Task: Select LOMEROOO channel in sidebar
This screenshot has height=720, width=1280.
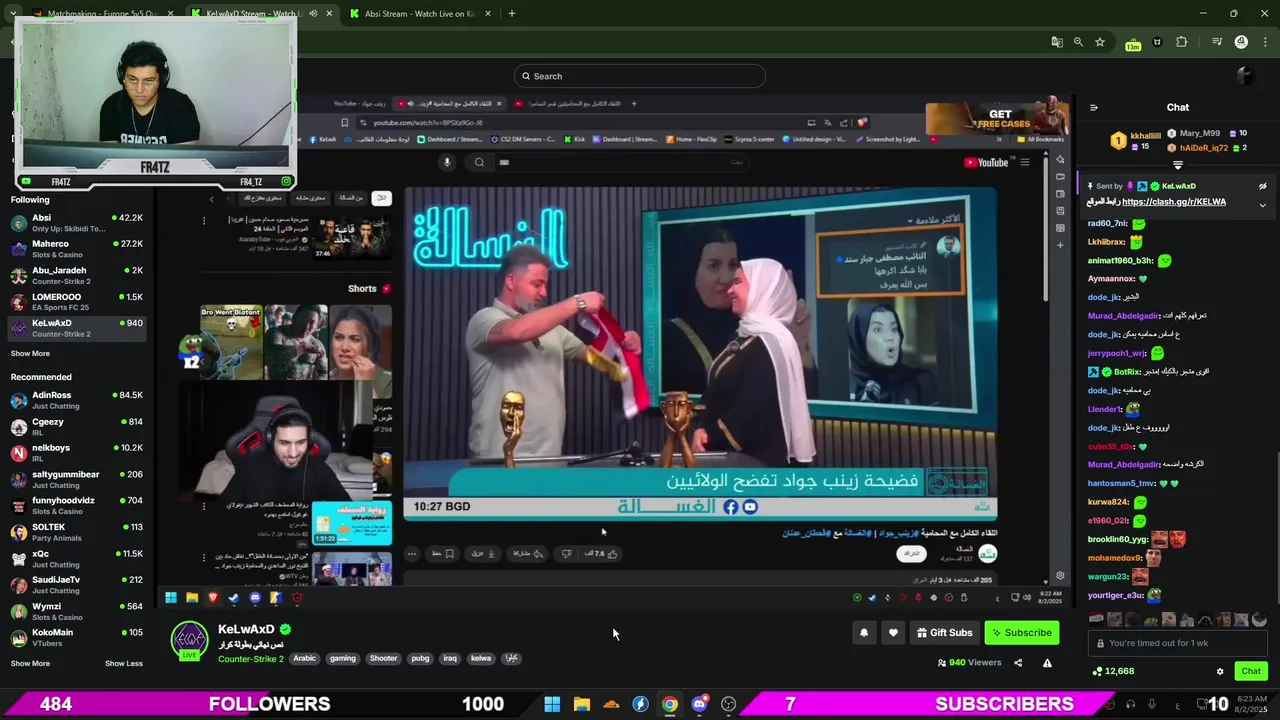Action: tap(77, 302)
